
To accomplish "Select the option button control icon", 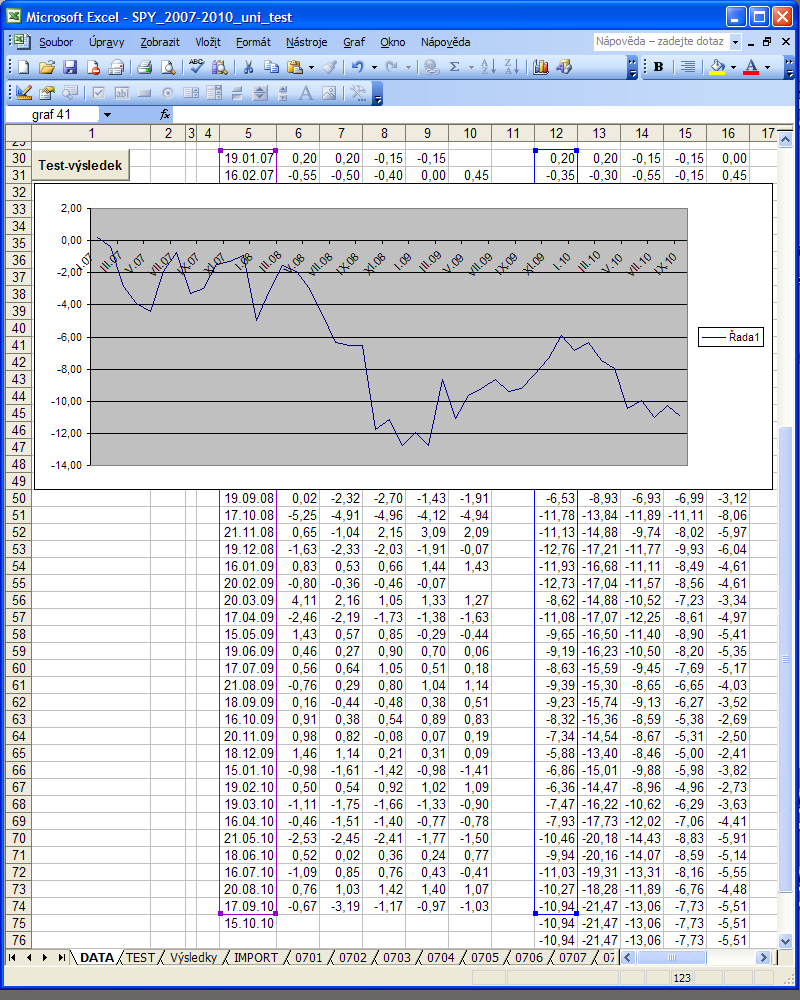I will pos(168,93).
